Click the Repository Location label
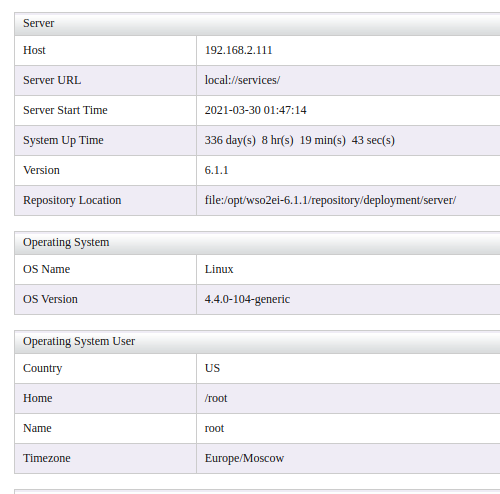Viewport: 500px width, 494px height. point(72,200)
